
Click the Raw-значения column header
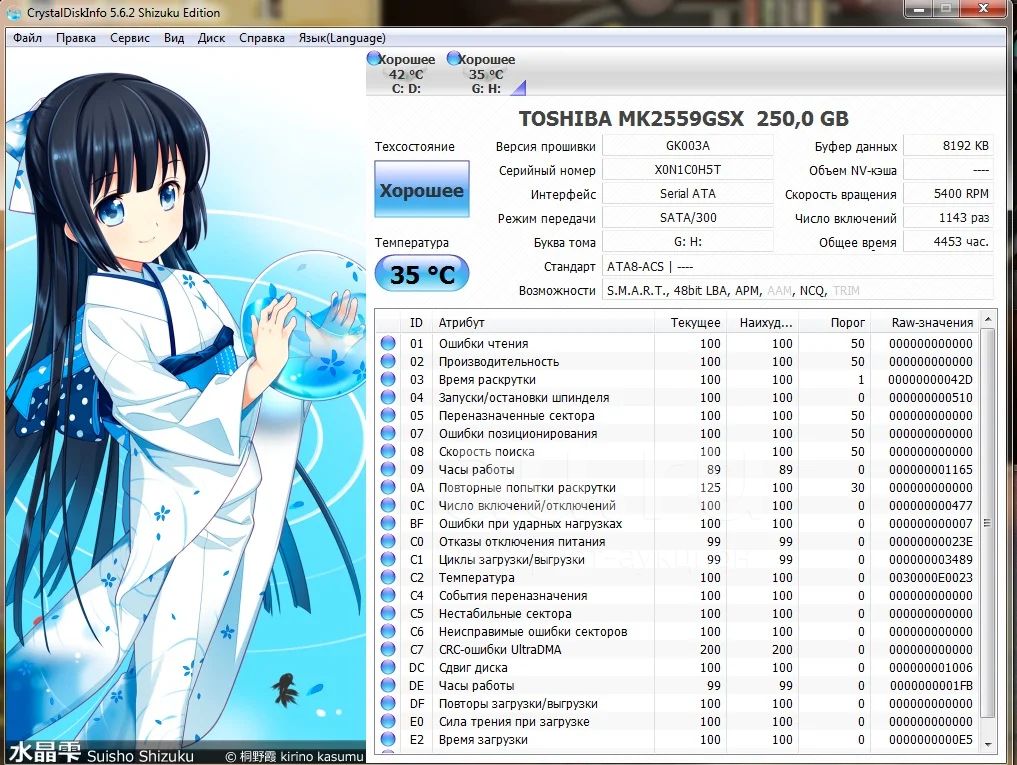[x=925, y=322]
